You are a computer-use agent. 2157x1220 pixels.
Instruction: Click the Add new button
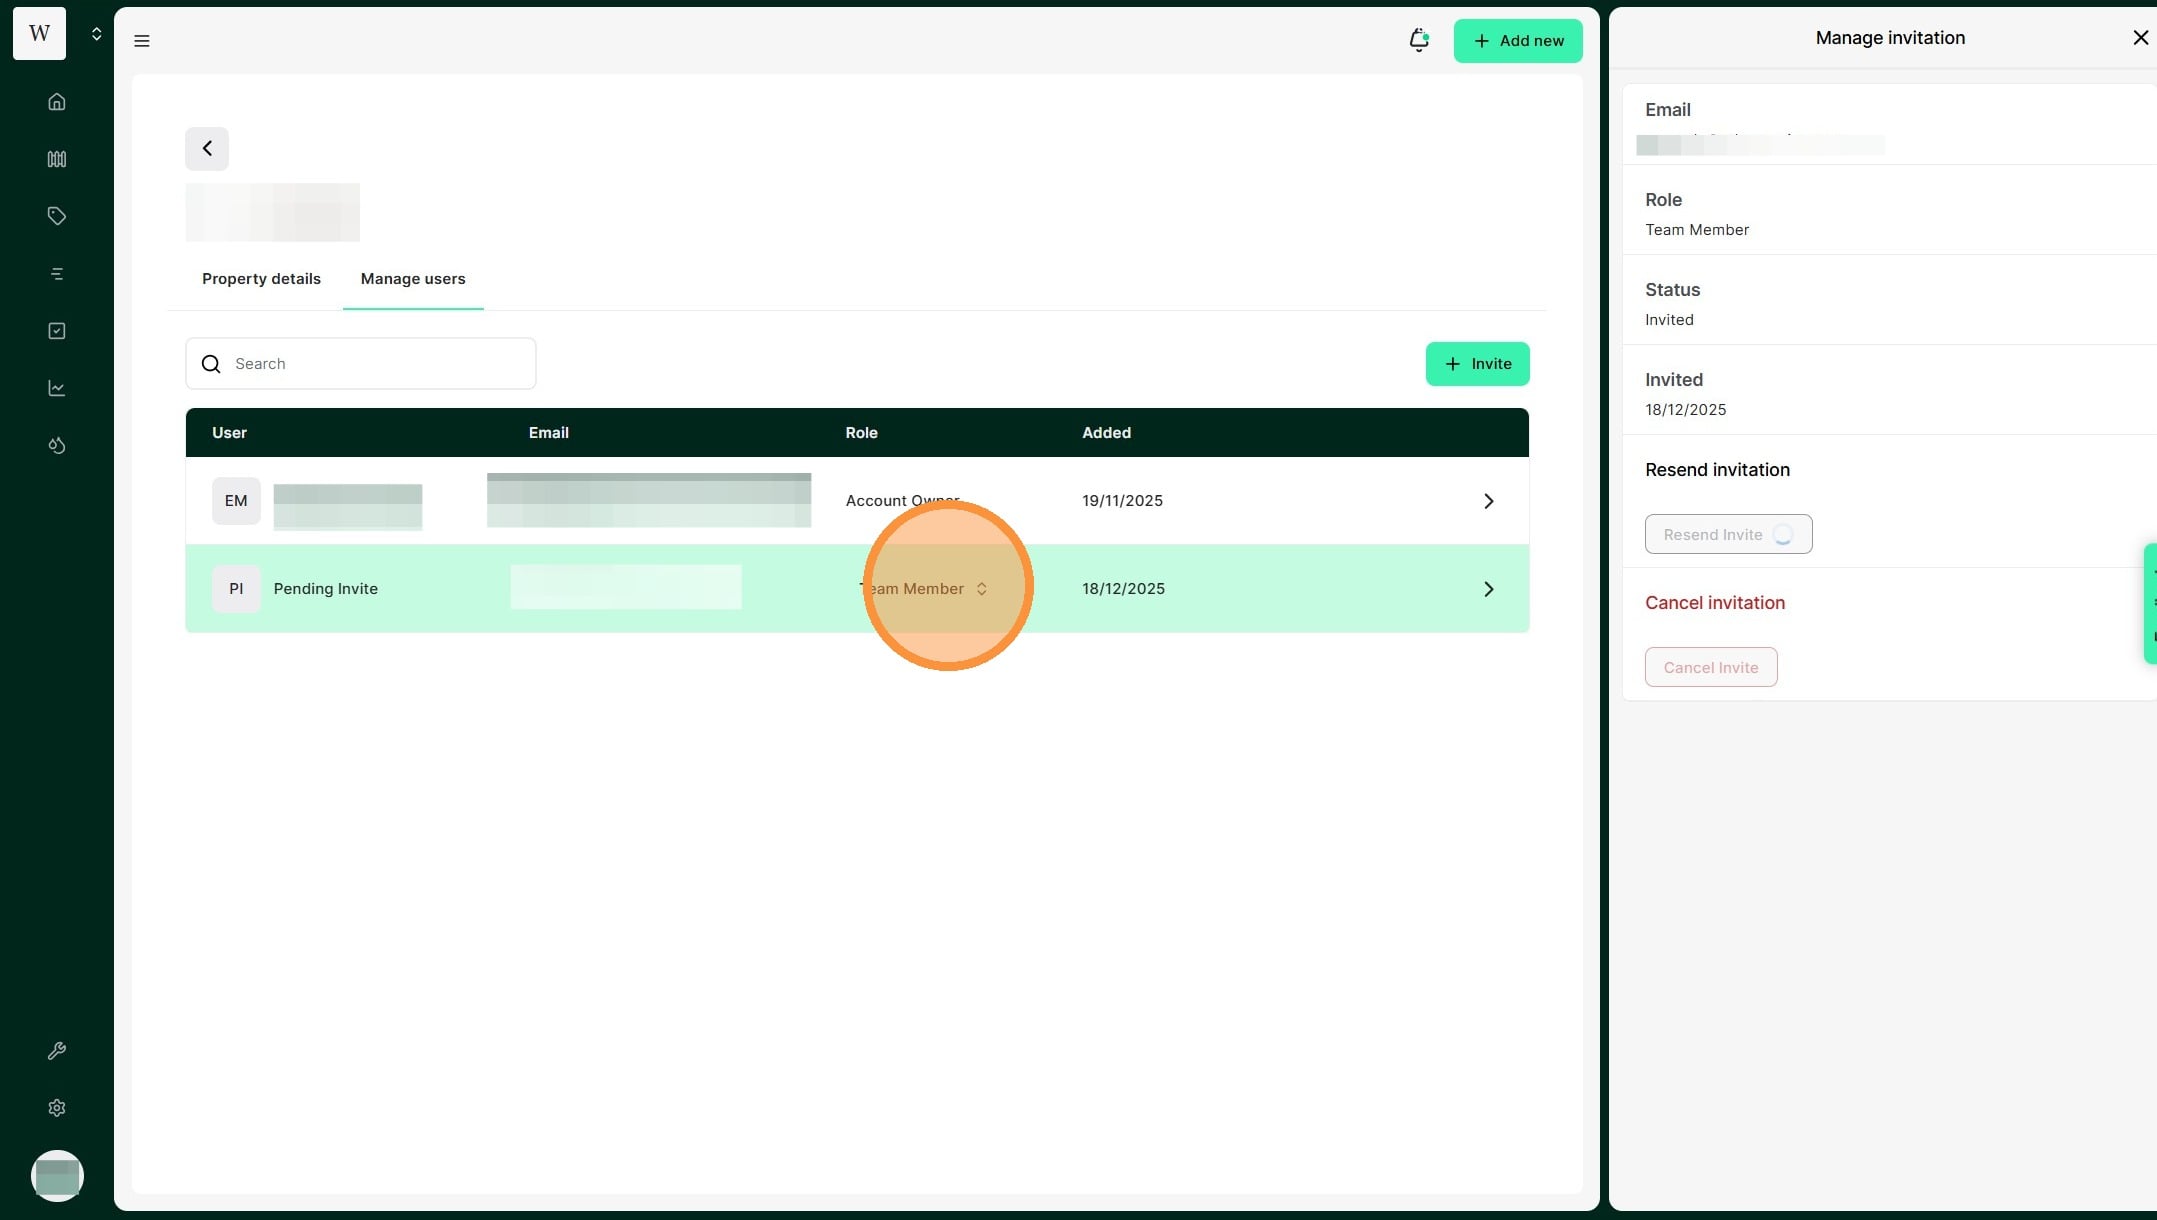pos(1517,41)
